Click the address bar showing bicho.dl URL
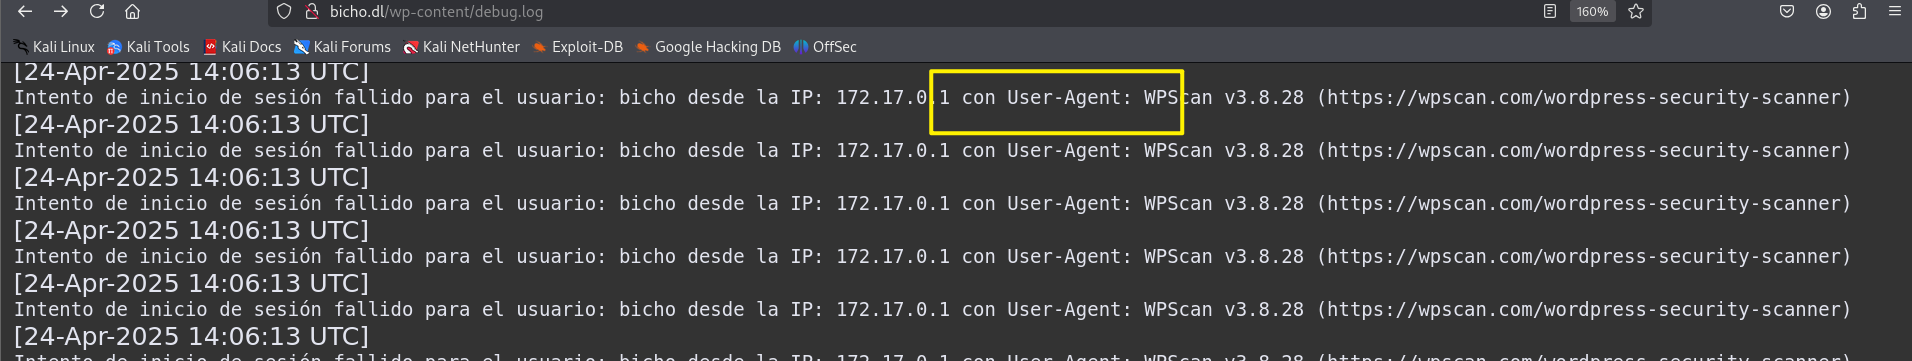Screen dimensions: 1912x361 (900, 12)
